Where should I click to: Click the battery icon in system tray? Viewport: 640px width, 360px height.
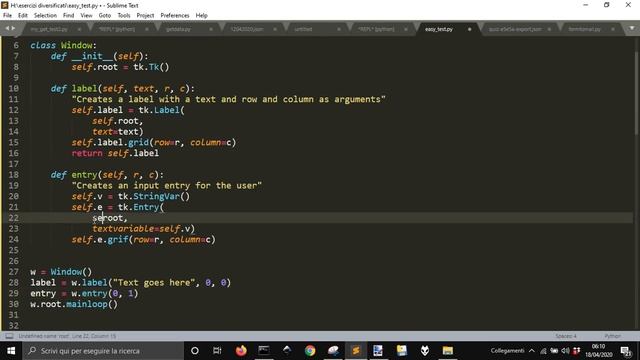point(554,351)
